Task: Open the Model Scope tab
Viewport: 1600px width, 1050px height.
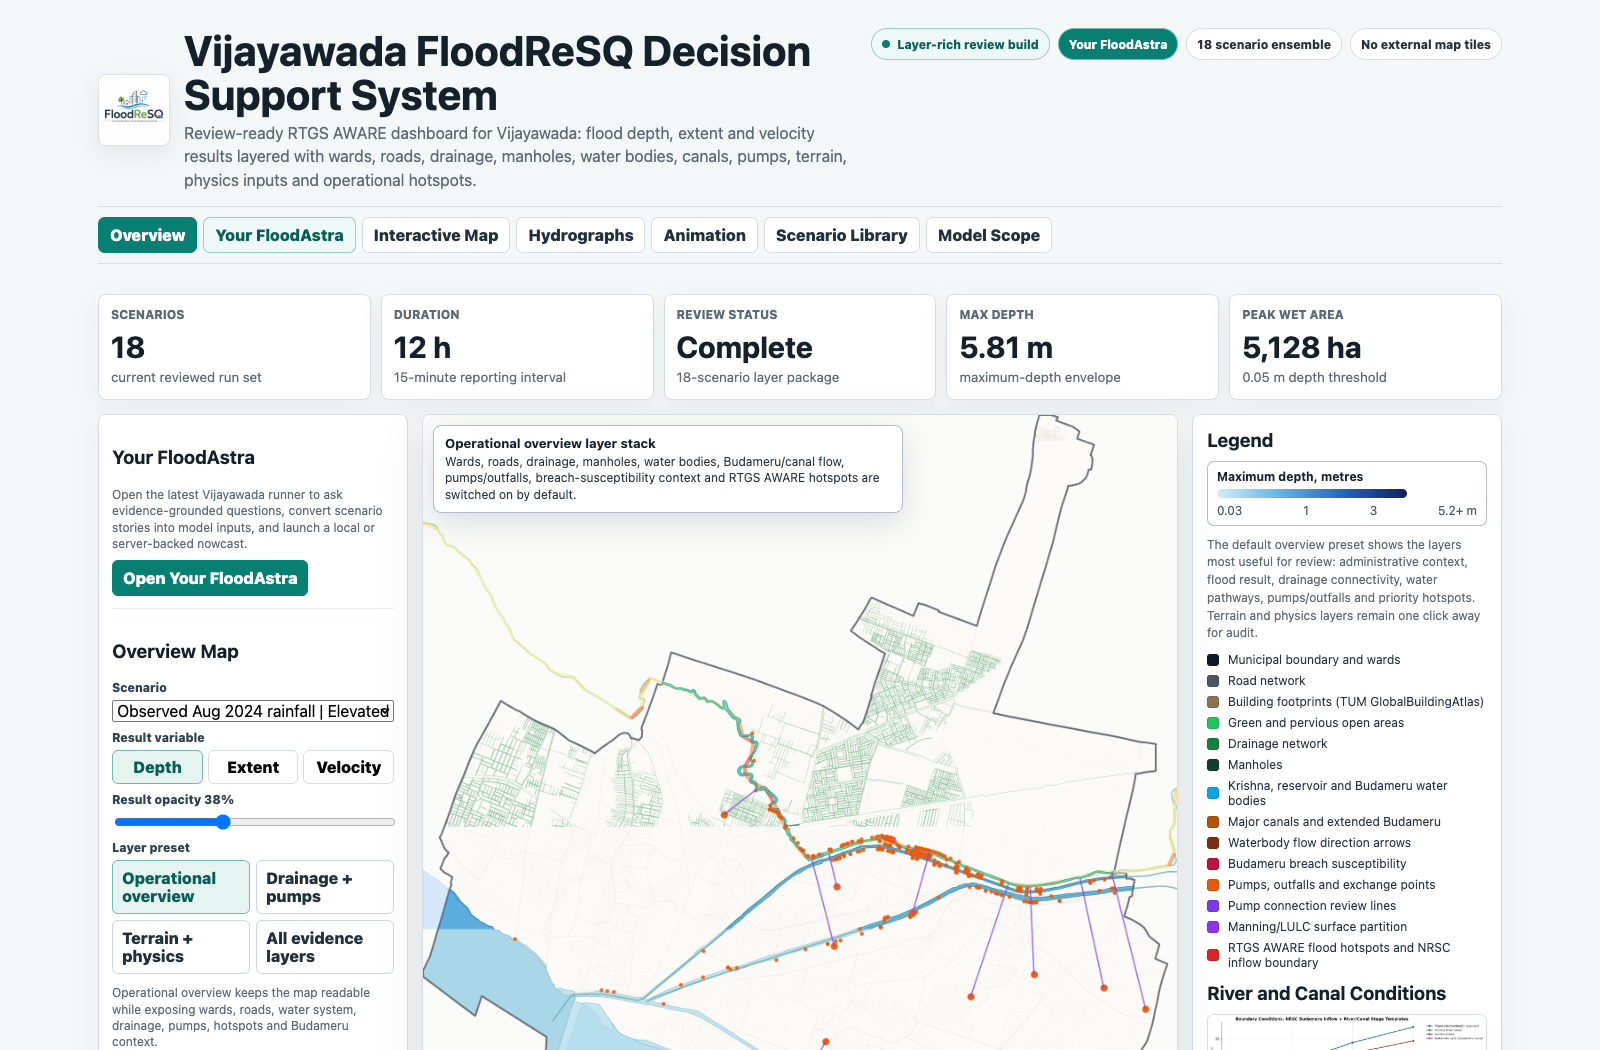Action: 989,235
